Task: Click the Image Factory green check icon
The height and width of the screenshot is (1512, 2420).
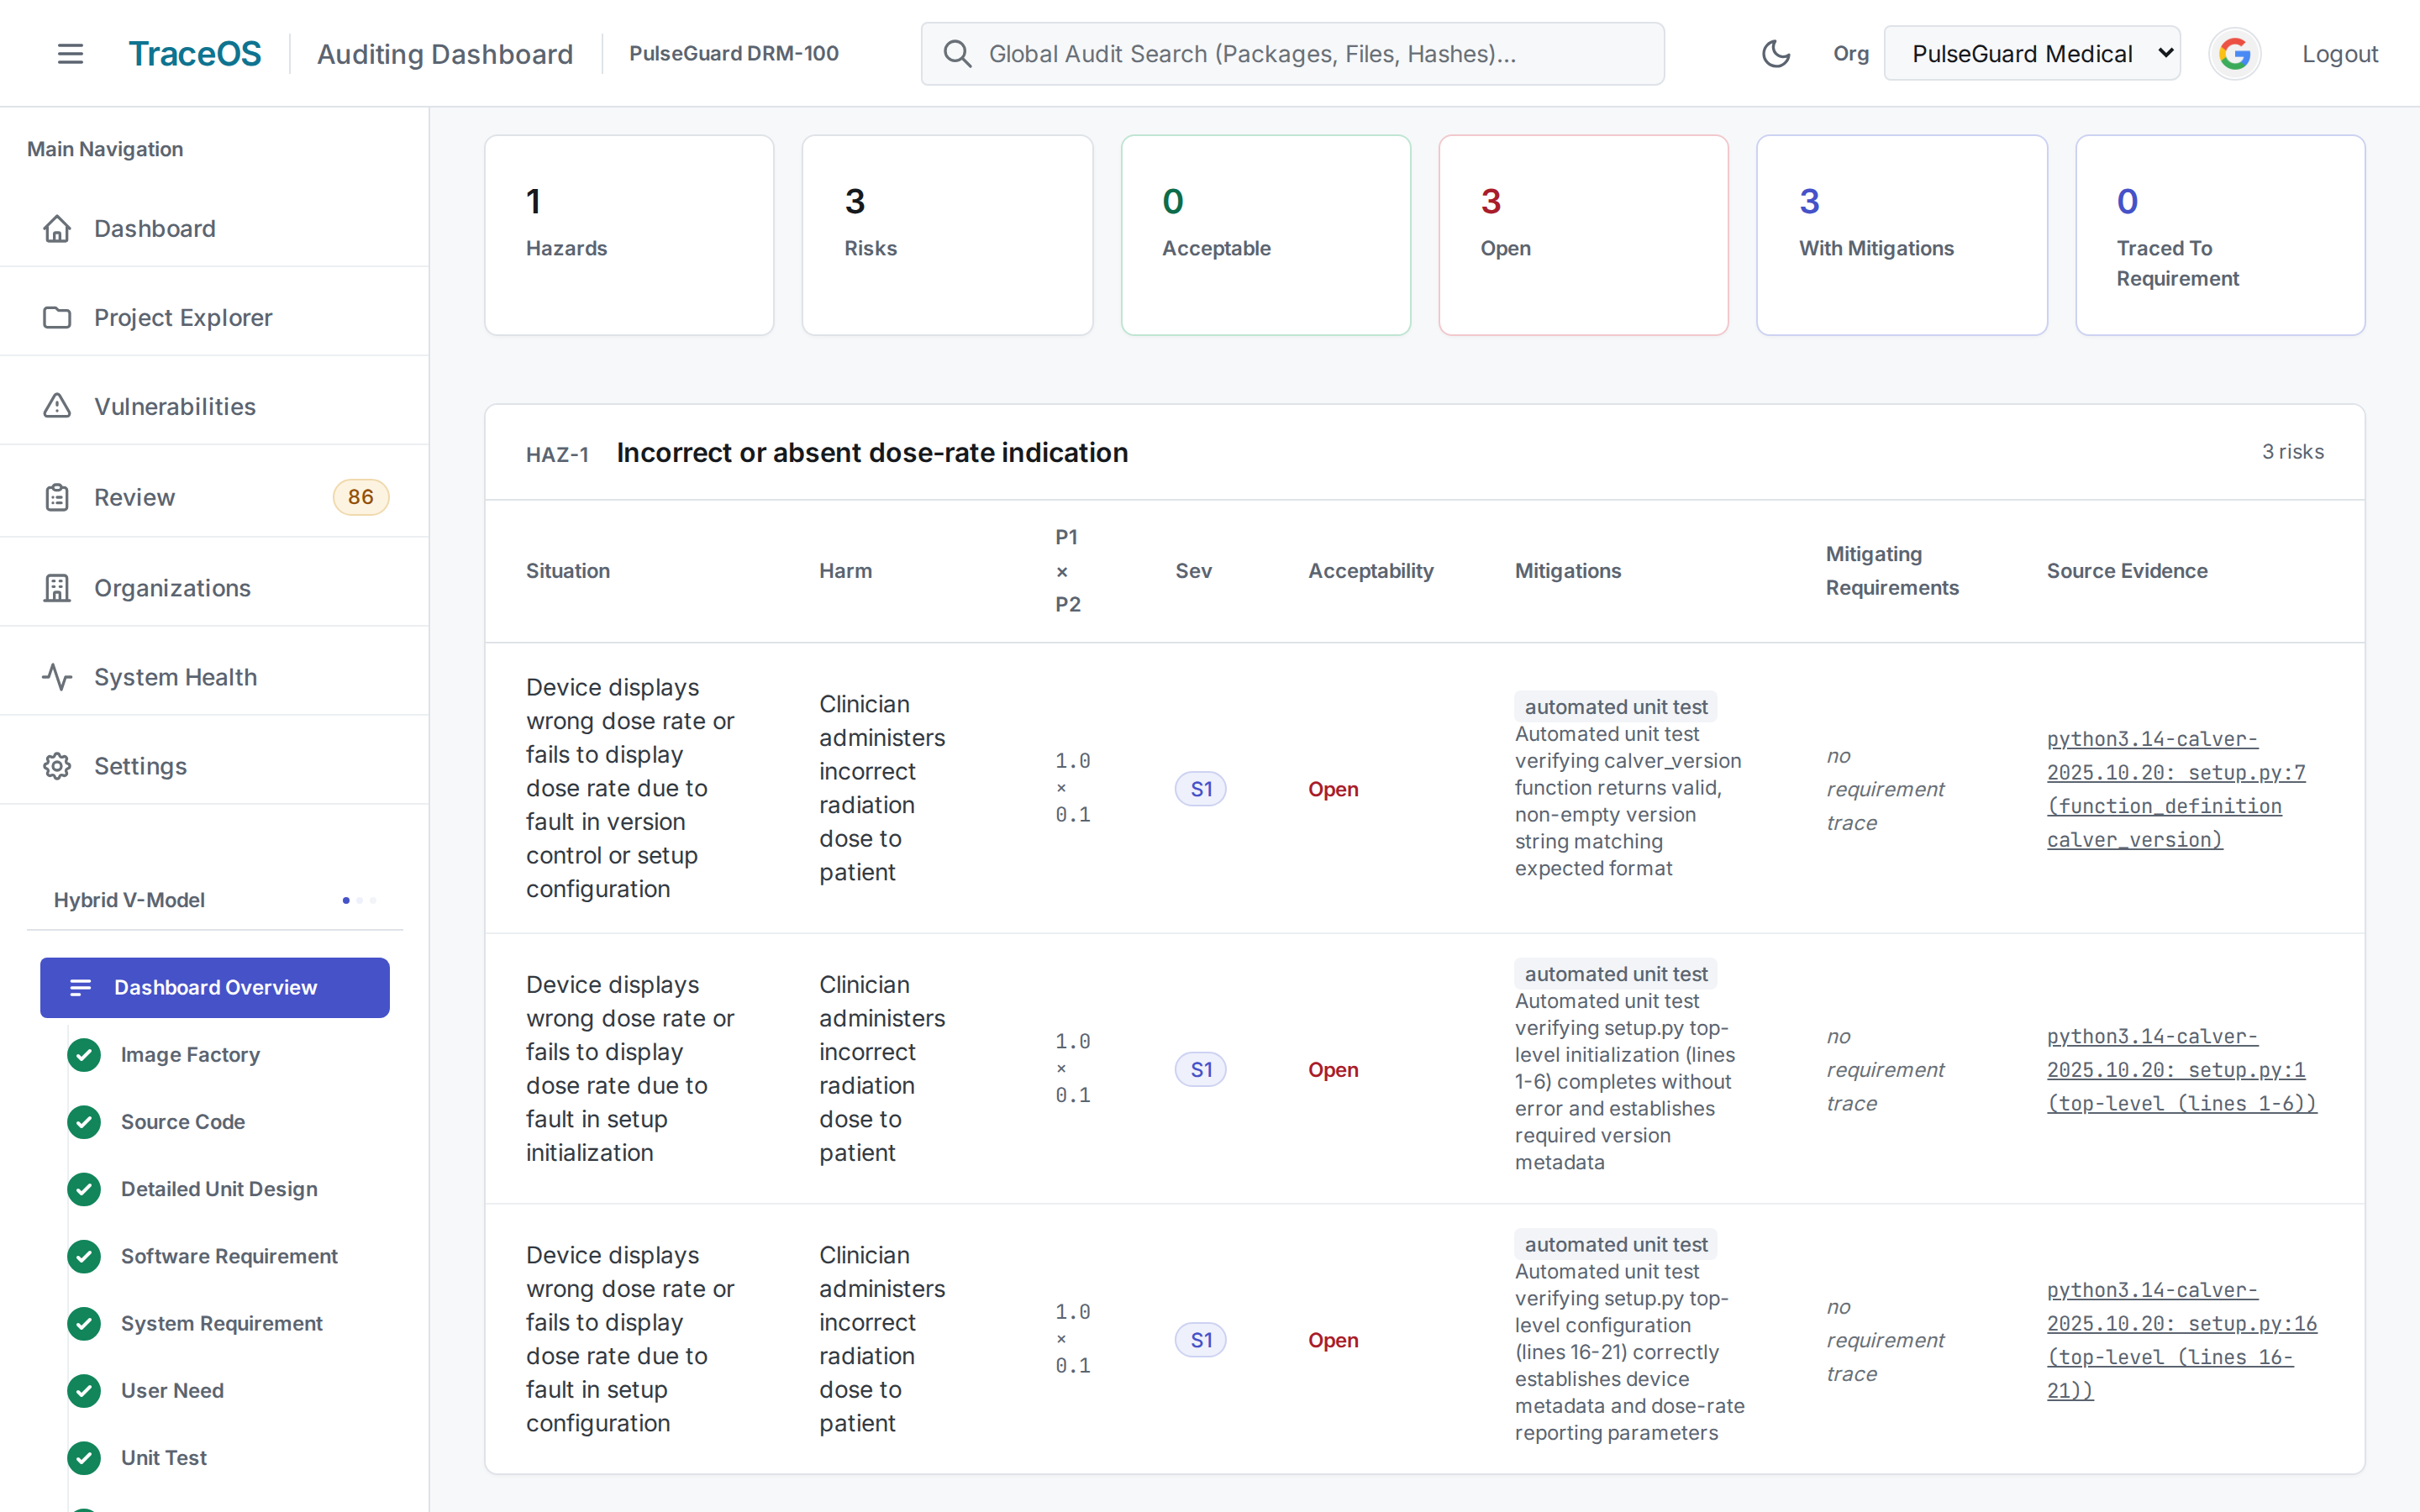Action: coord(84,1055)
